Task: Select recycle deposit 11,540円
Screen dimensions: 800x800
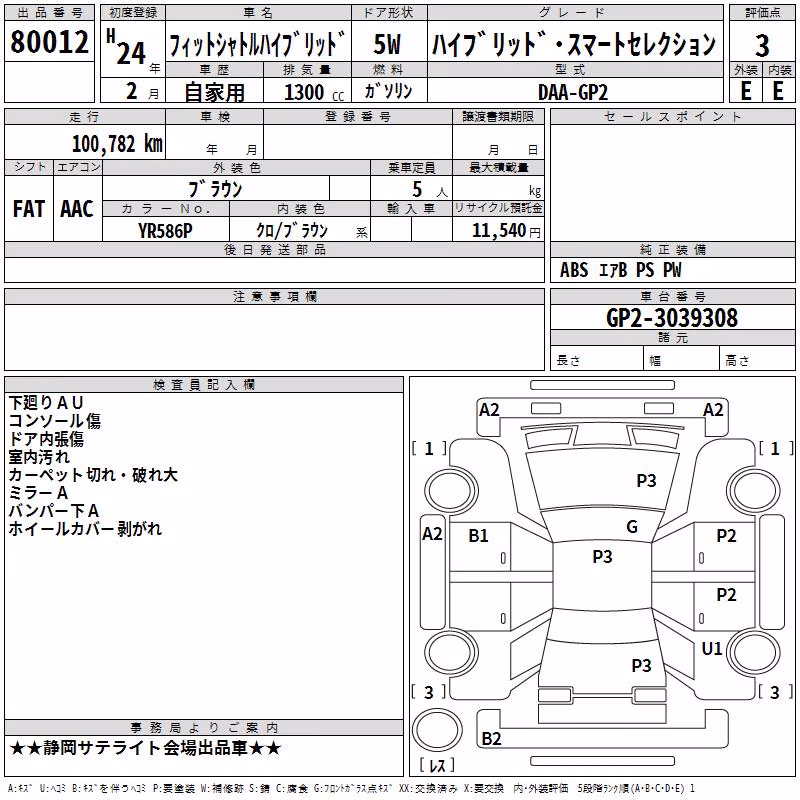Action: 506,231
